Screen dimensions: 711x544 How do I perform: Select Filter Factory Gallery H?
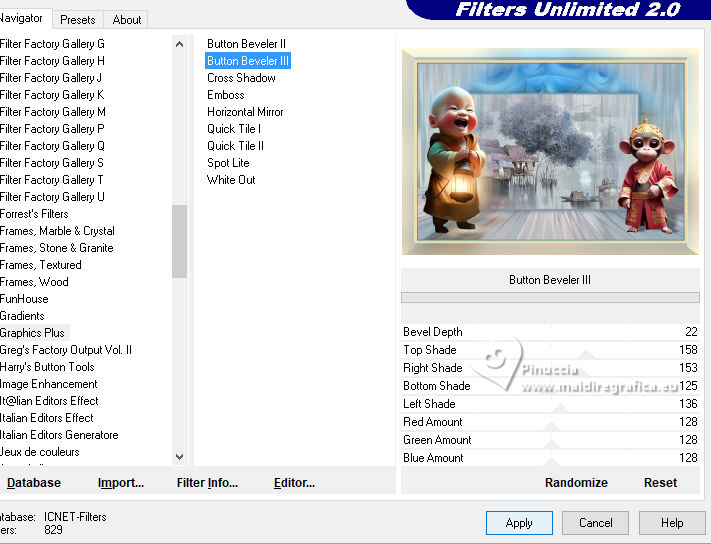[x=52, y=61]
